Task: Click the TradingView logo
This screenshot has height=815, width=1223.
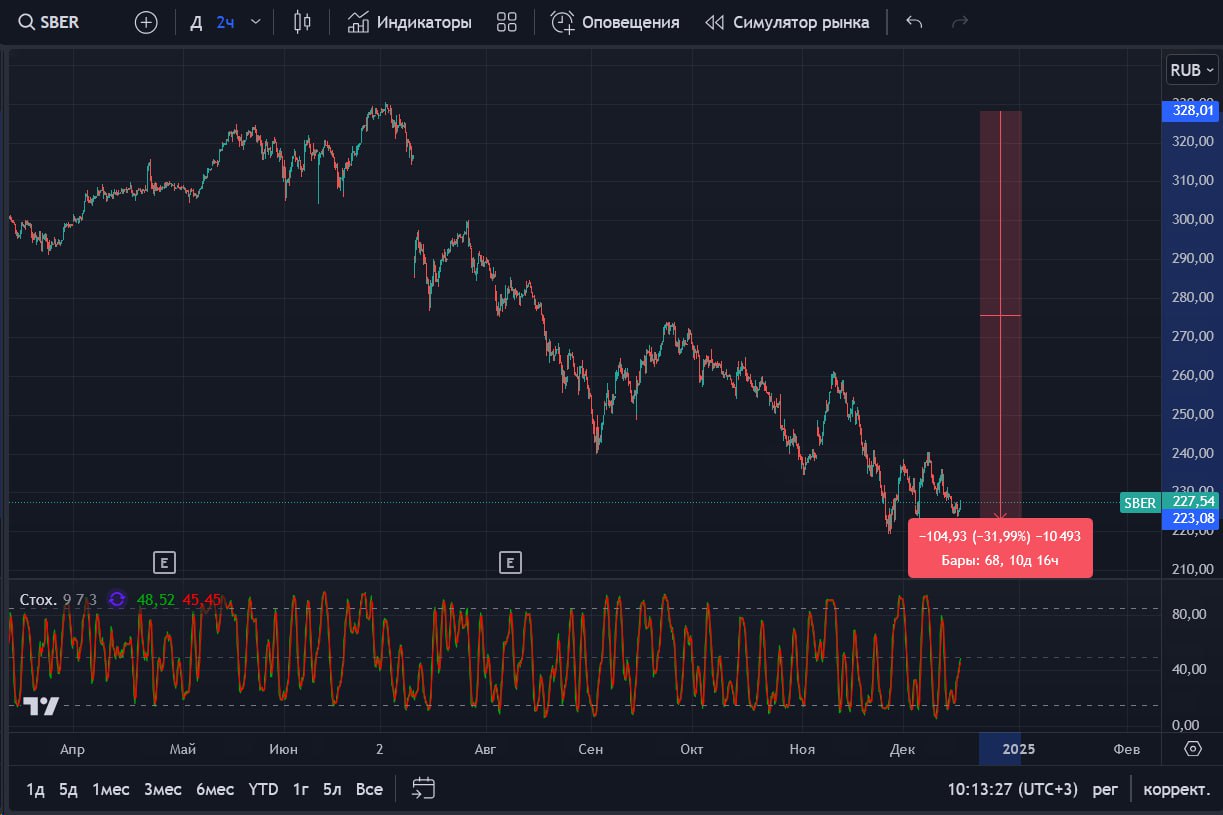Action: coord(42,706)
